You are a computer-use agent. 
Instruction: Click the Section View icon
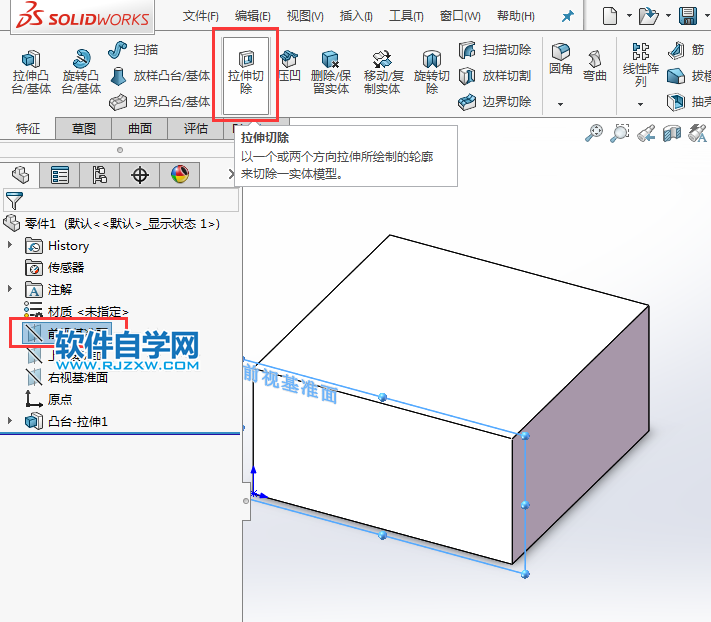tap(672, 133)
